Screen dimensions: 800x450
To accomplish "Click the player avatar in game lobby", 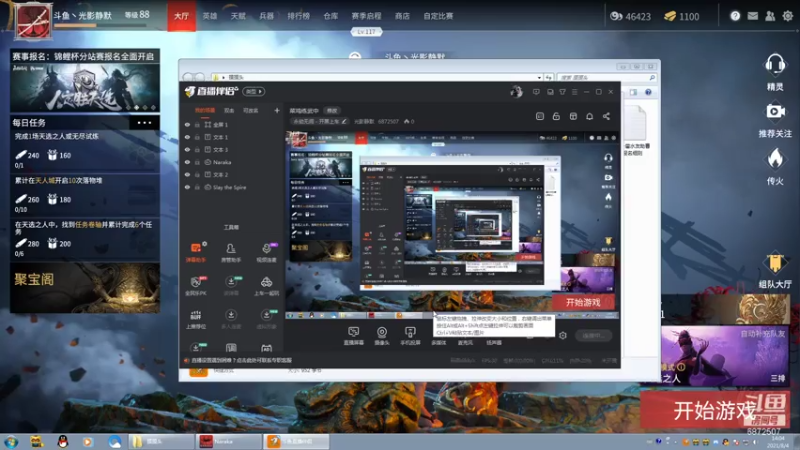I will pyautogui.click(x=34, y=21).
